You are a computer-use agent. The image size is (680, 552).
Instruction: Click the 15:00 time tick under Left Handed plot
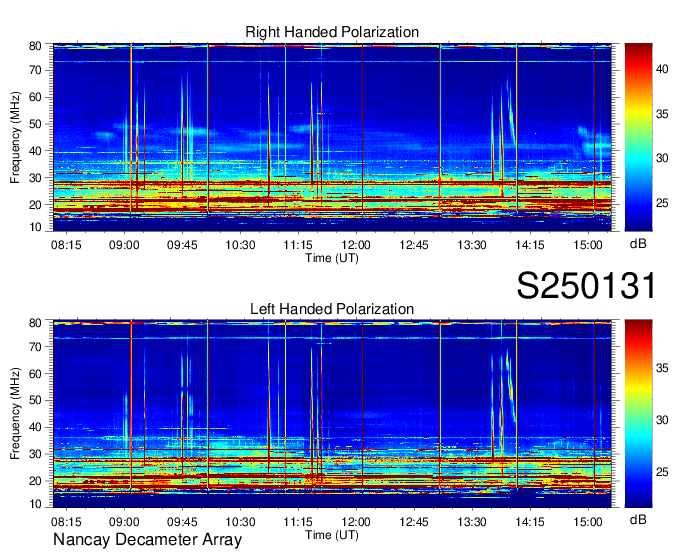(588, 522)
